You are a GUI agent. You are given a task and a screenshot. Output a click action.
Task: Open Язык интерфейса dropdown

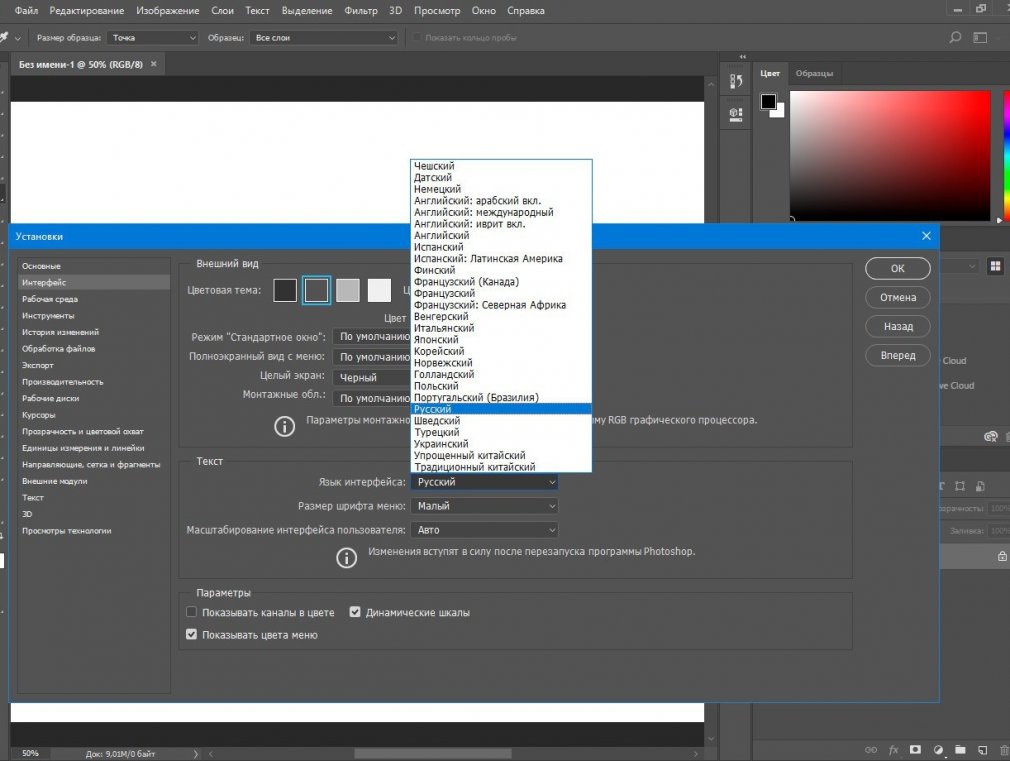pos(484,482)
